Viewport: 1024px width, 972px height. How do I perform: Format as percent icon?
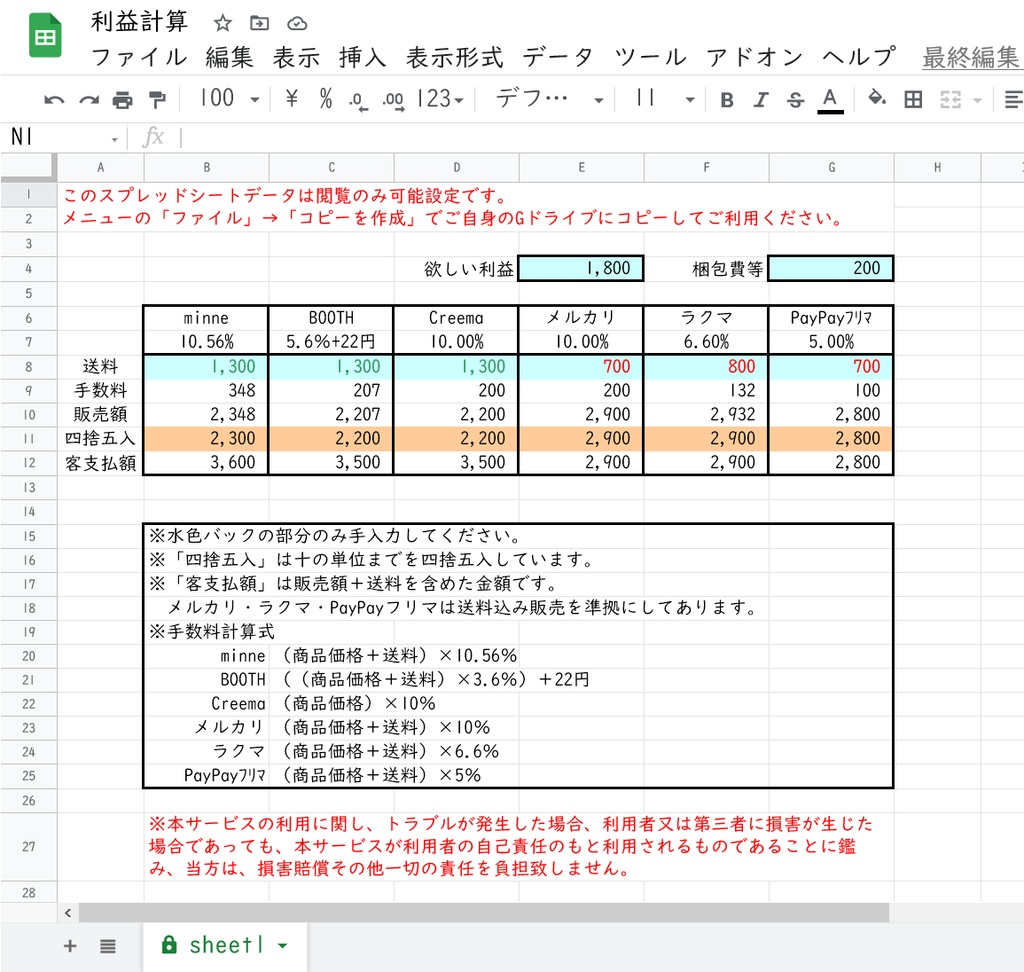[x=326, y=99]
